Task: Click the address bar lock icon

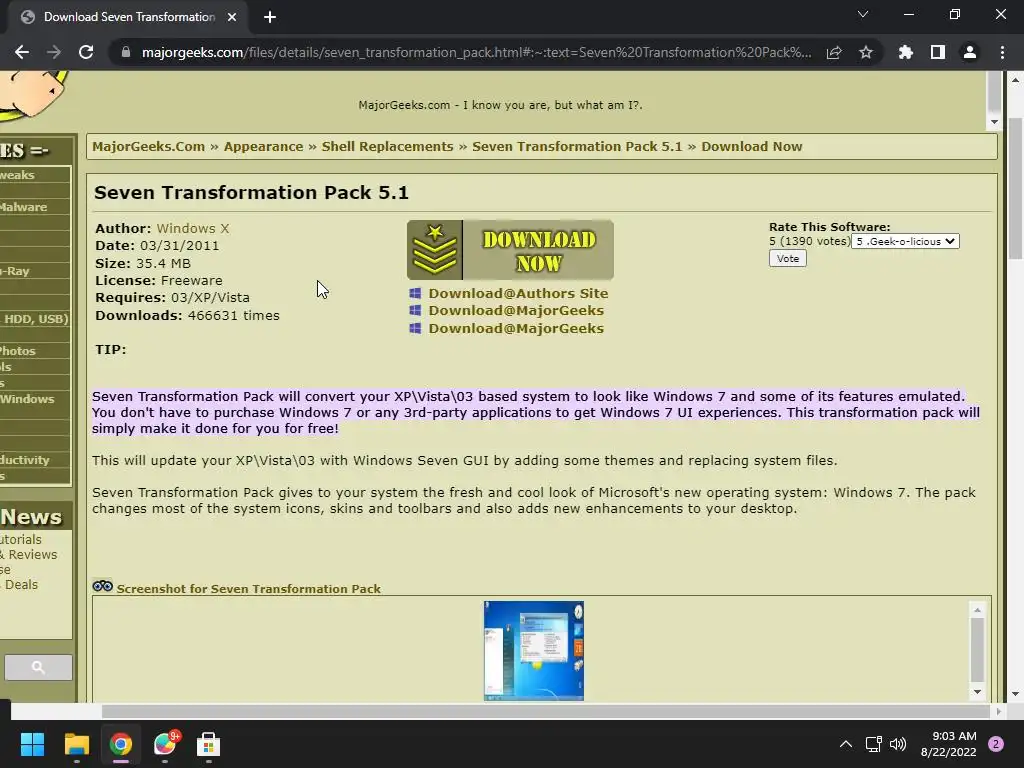Action: coord(126,52)
